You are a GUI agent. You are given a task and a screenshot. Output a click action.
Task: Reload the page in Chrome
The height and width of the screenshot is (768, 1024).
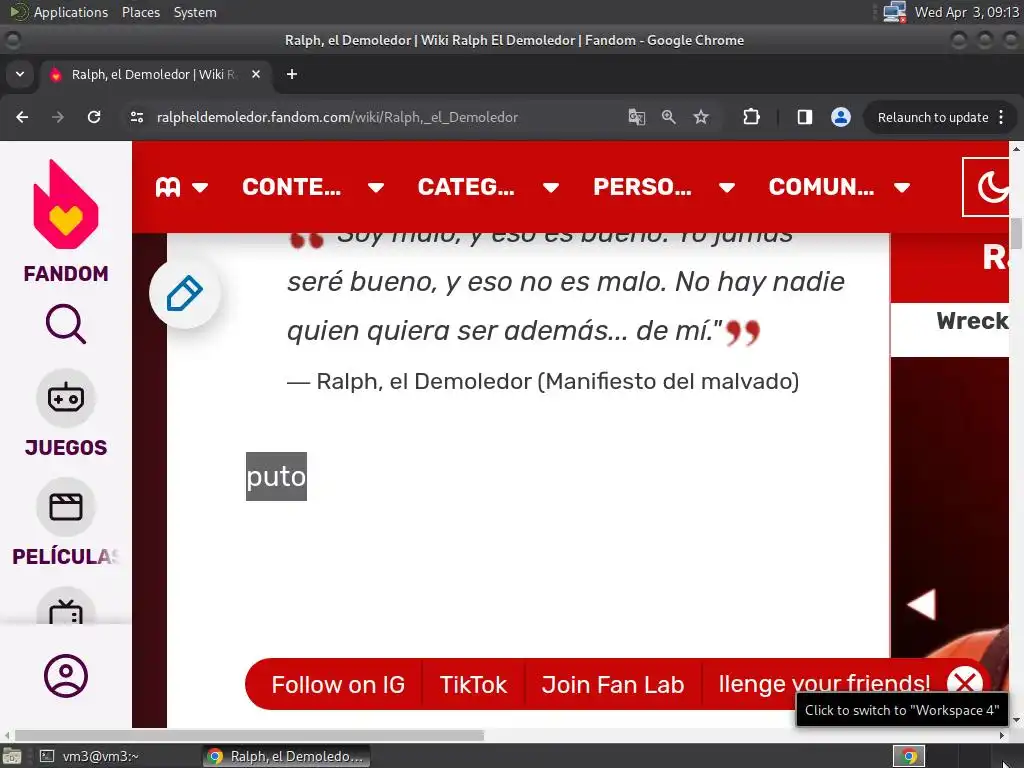tap(94, 117)
